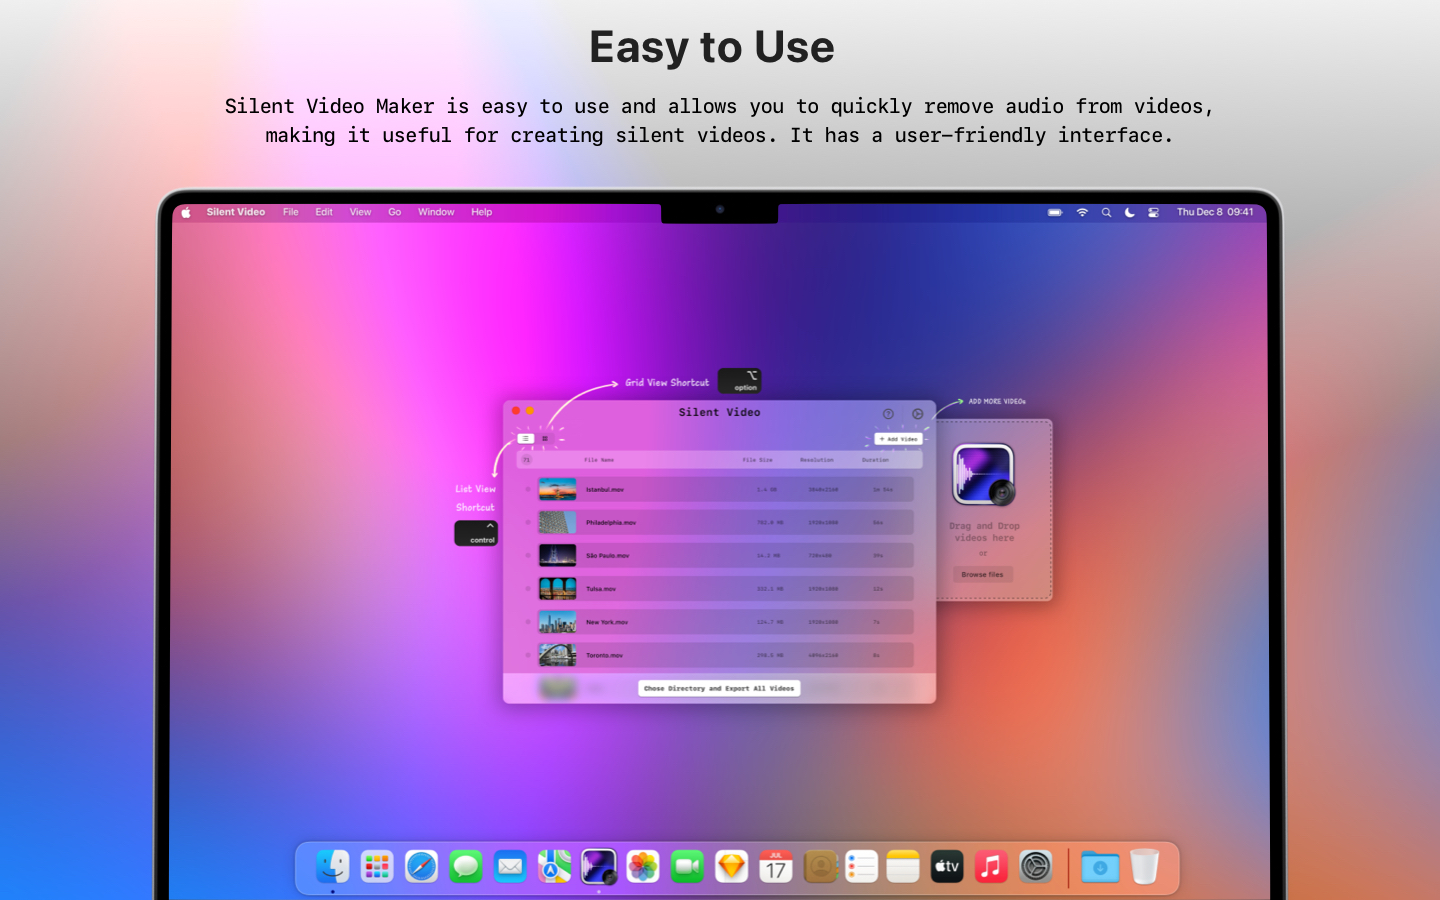
Task: Click the Toronto.mov file name
Action: (x=605, y=655)
